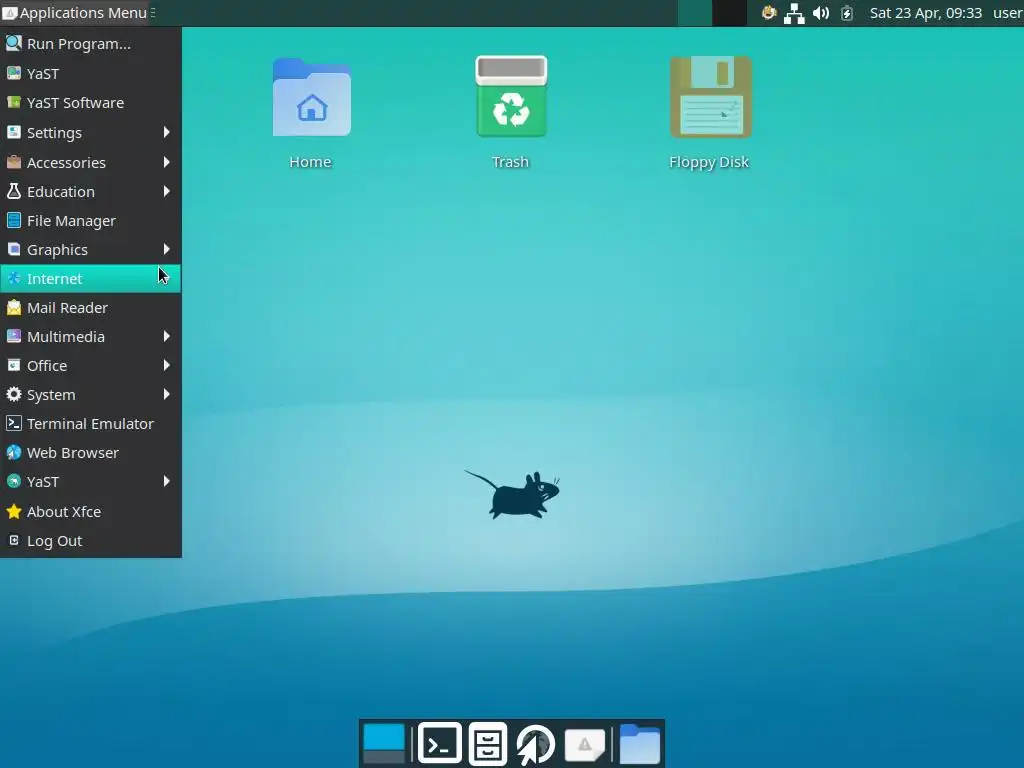Switch to the first teal workspace
Viewport: 1024px width, 768px height.
694,13
